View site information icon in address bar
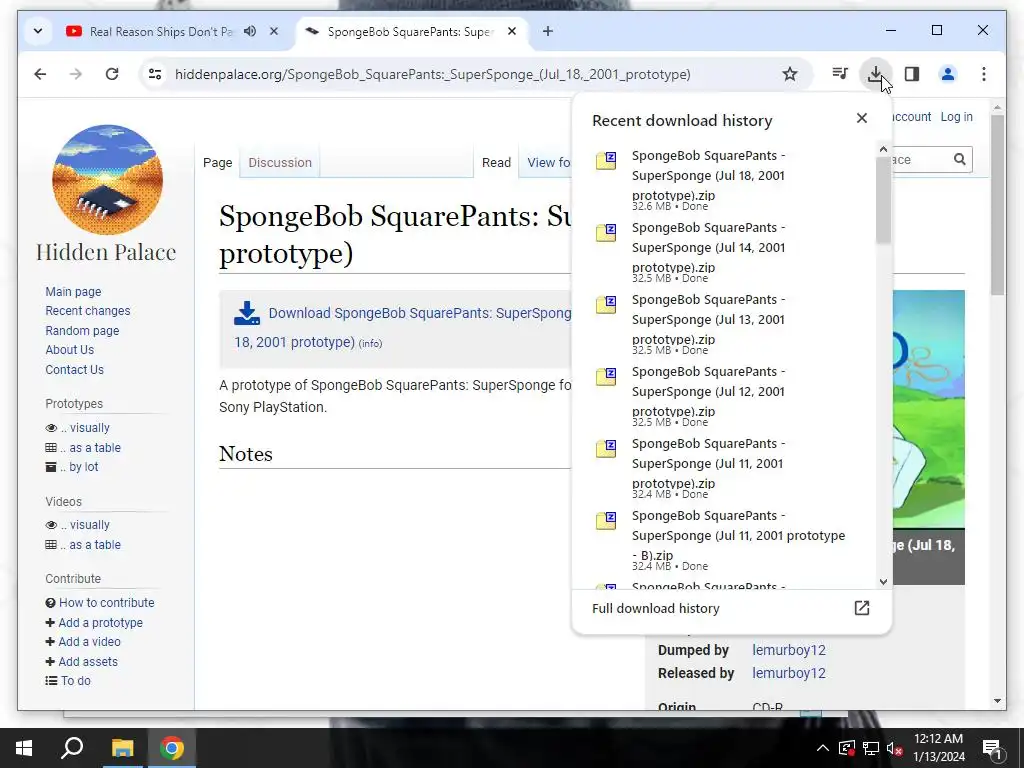 [155, 74]
